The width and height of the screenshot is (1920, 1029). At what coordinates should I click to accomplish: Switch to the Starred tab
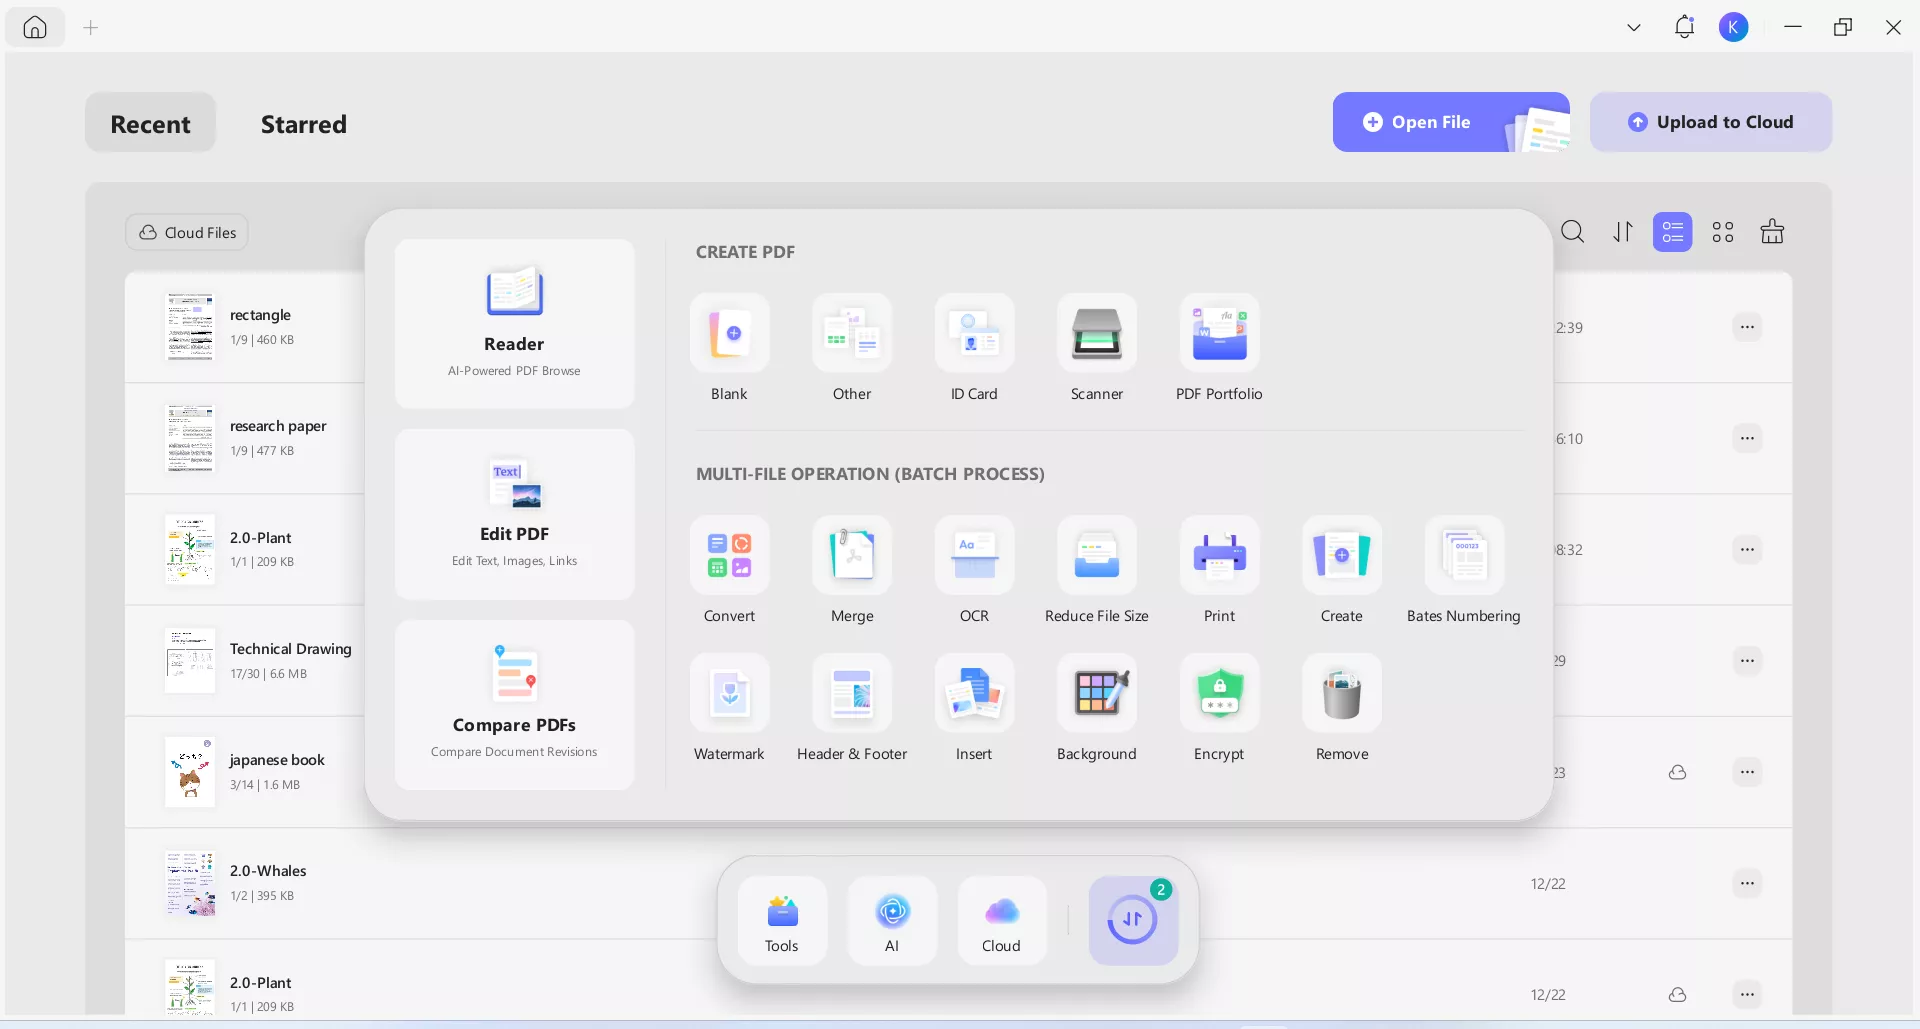coord(304,124)
